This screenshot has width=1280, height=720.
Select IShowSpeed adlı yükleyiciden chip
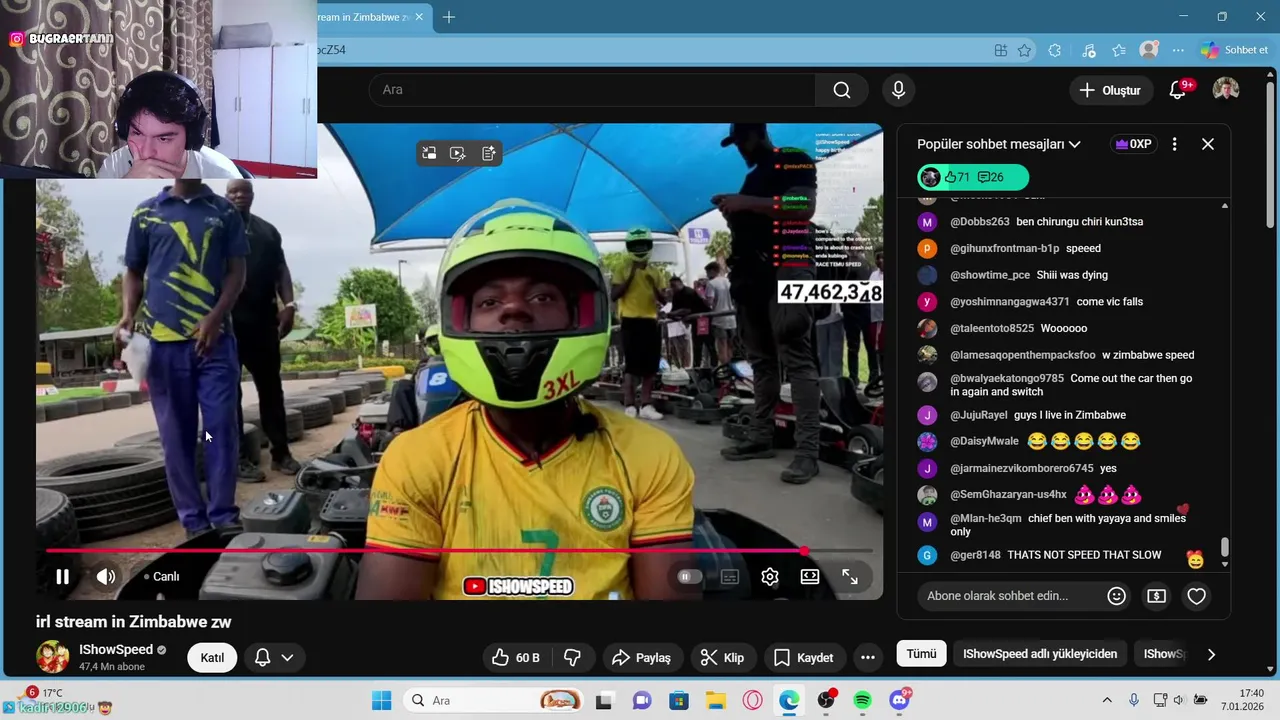1040,654
